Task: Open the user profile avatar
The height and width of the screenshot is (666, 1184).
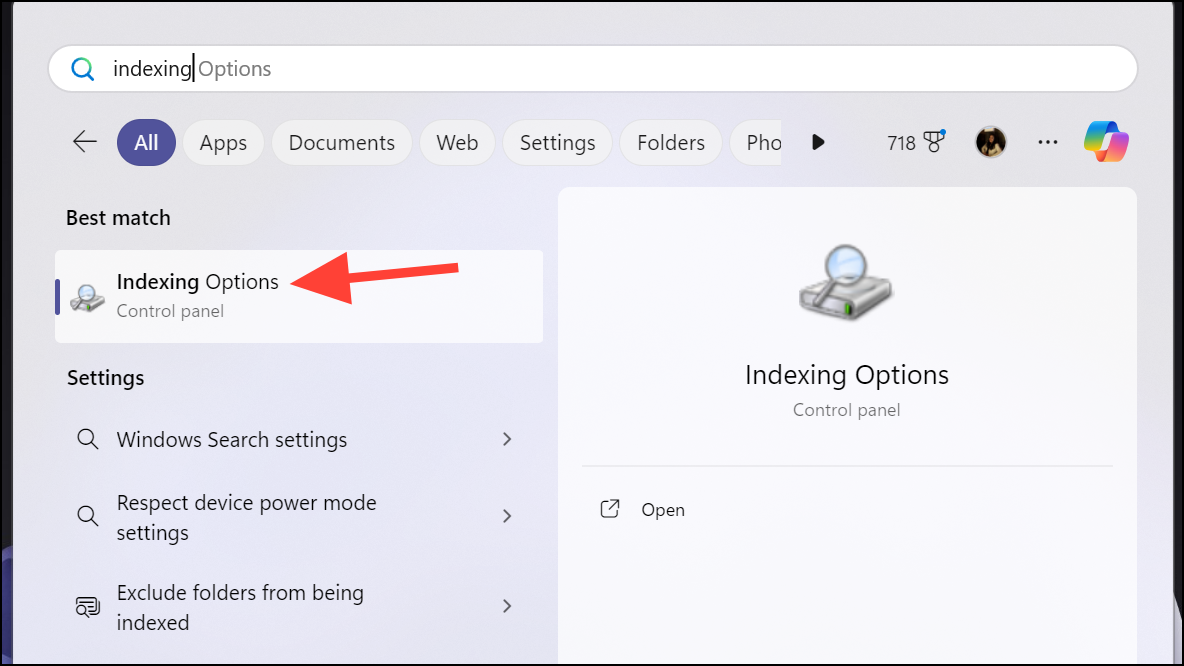Action: pos(991,142)
